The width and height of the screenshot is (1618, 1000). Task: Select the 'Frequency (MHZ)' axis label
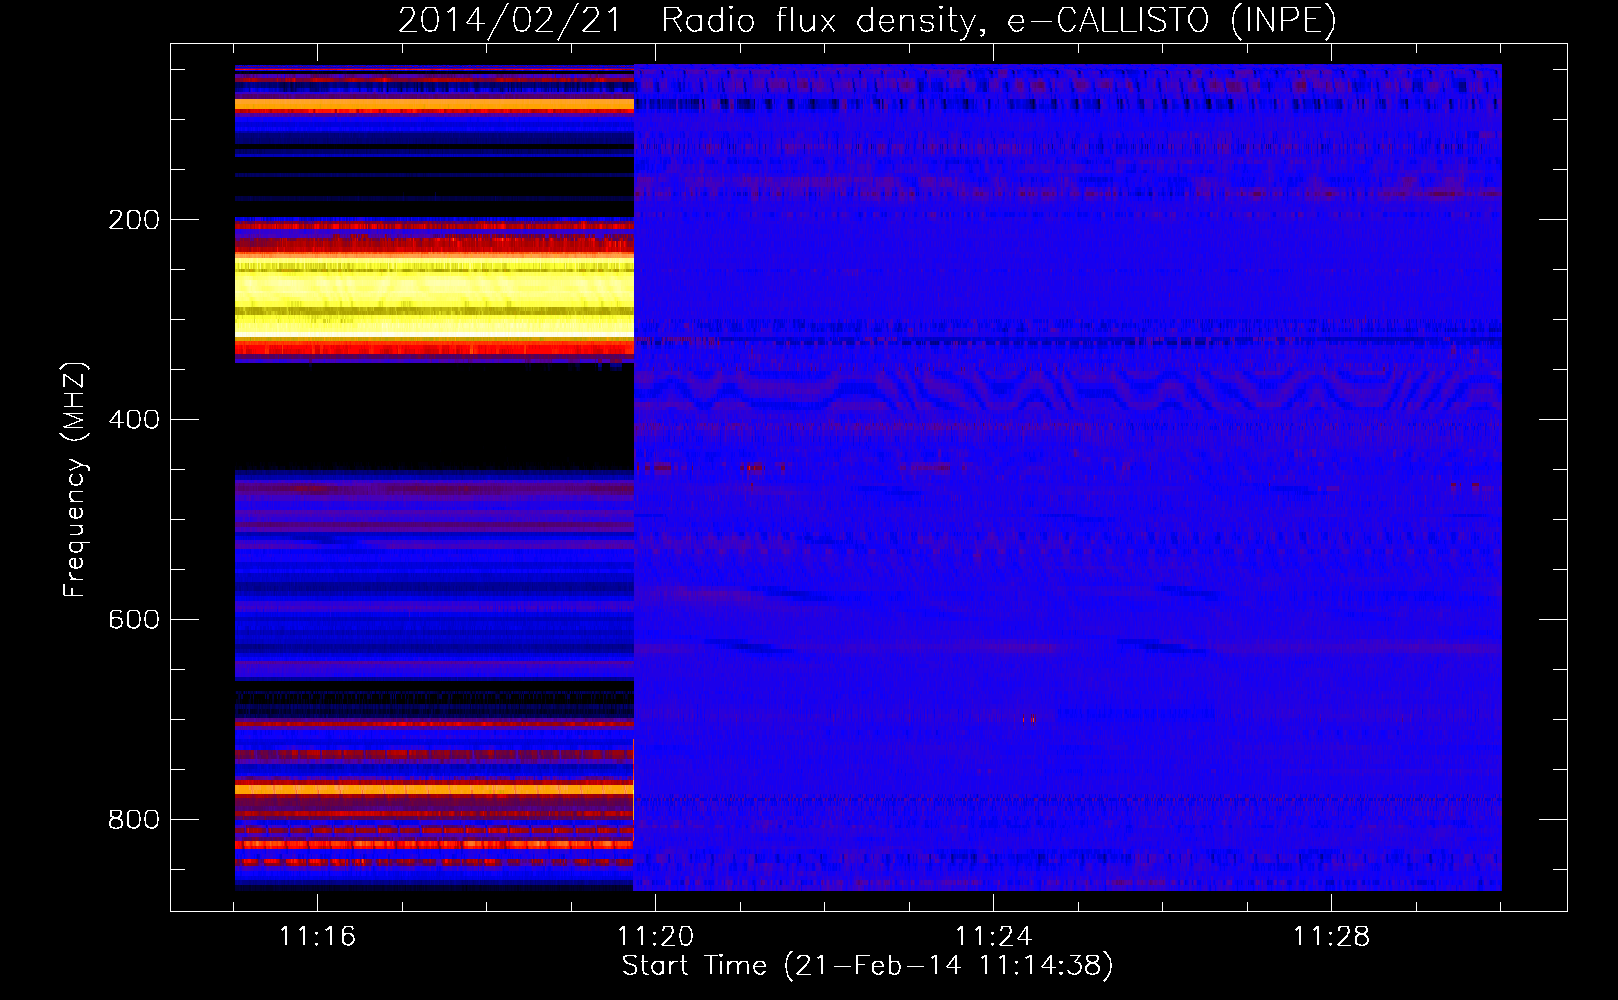74,480
